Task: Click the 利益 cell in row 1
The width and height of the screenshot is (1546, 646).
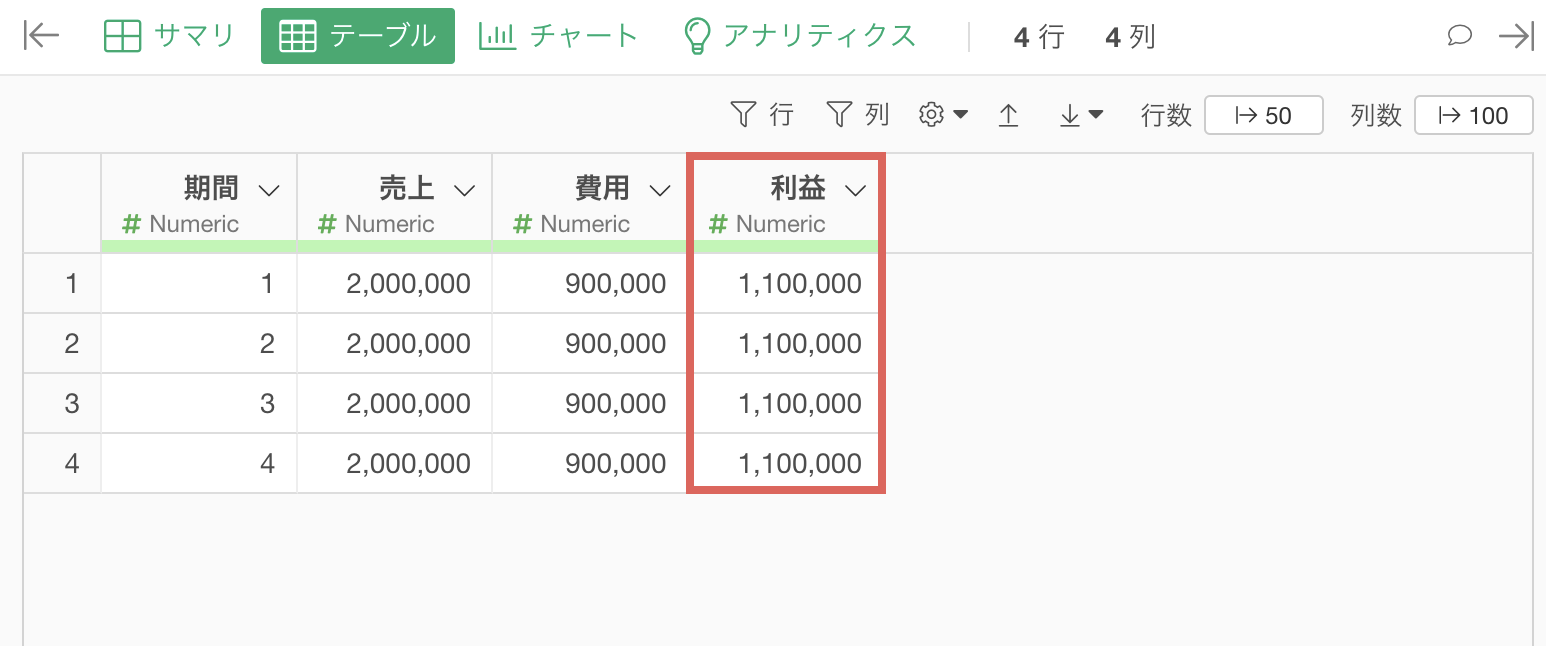Action: tap(785, 284)
